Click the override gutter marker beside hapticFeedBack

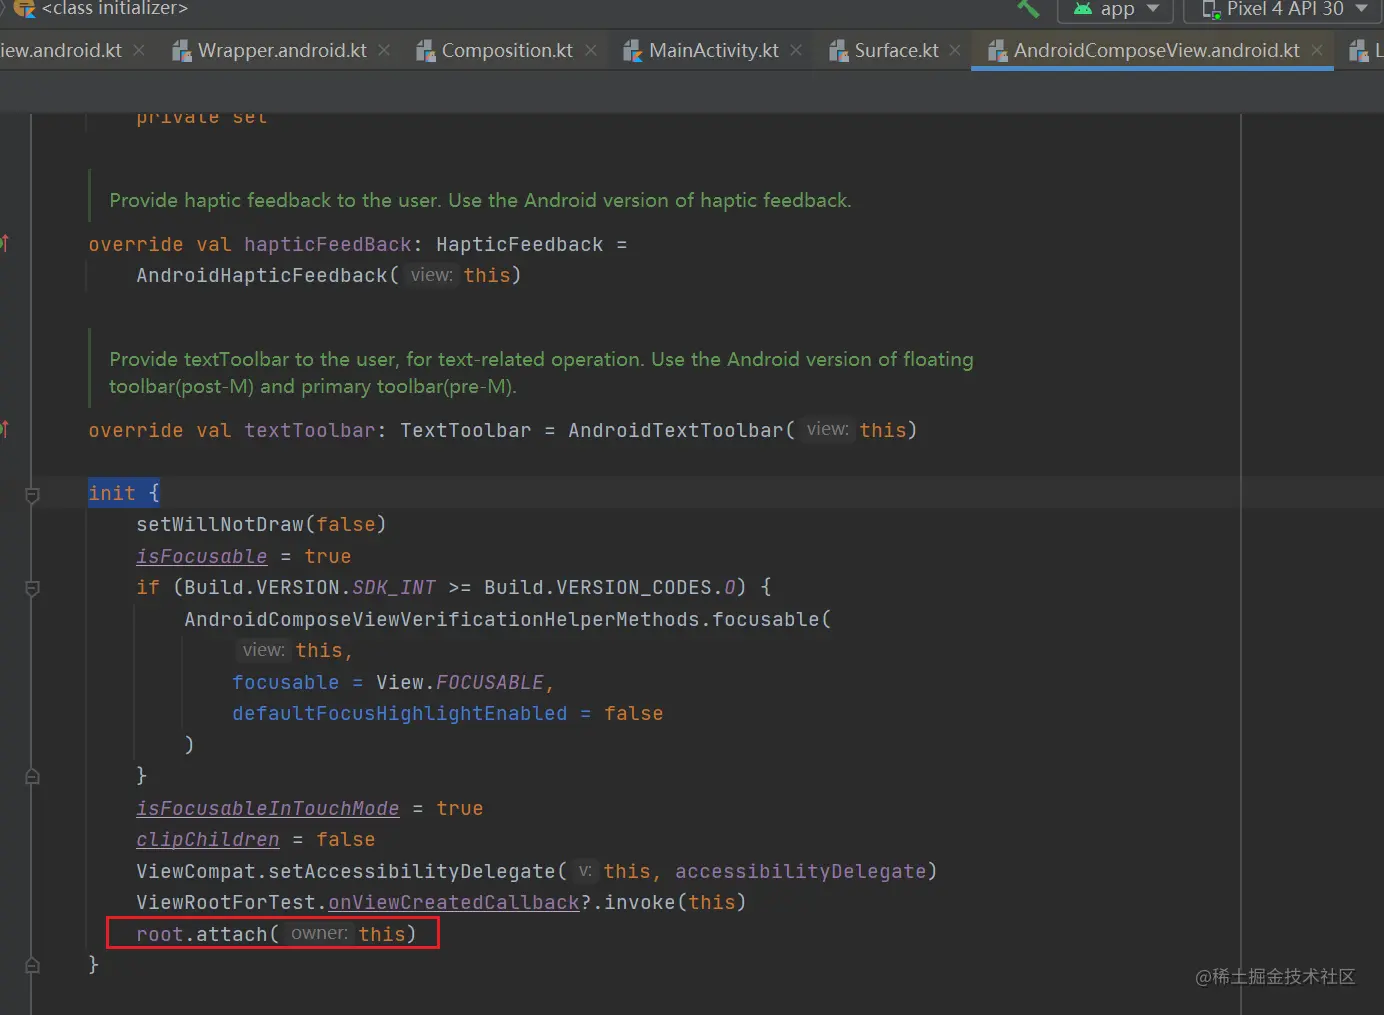tap(5, 243)
